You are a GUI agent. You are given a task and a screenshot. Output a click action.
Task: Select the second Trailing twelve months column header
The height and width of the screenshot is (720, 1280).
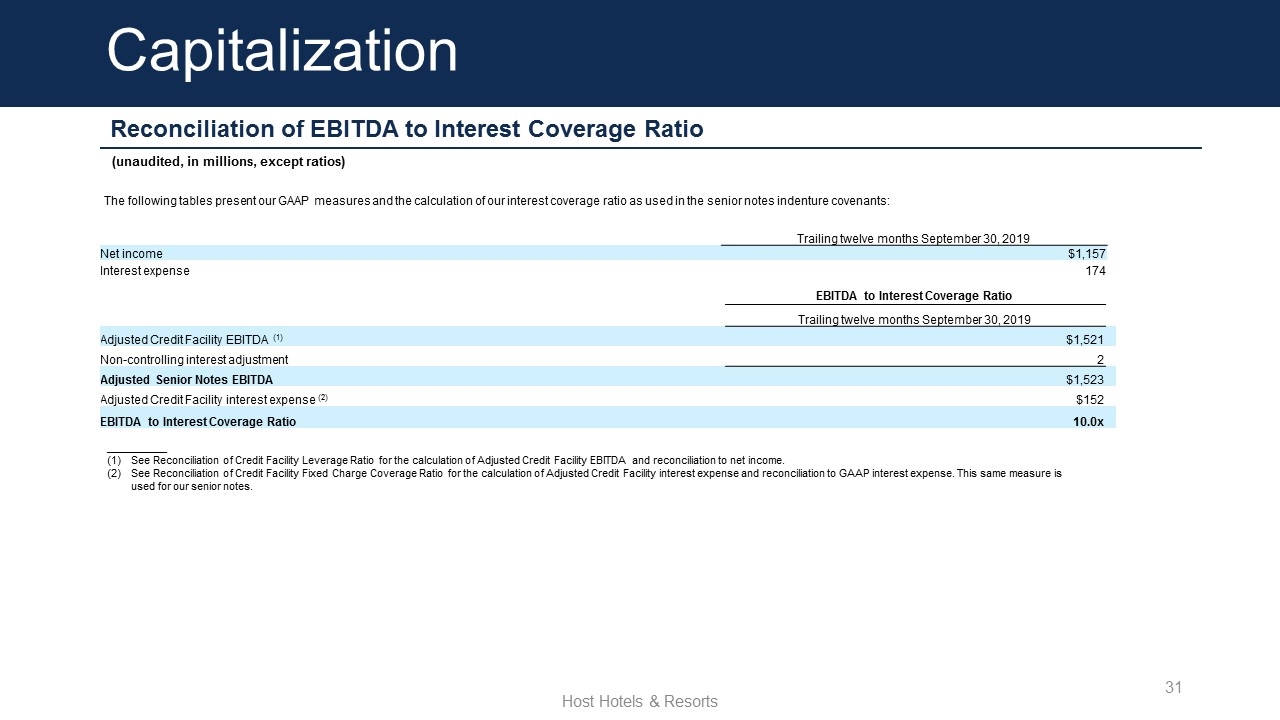(914, 319)
